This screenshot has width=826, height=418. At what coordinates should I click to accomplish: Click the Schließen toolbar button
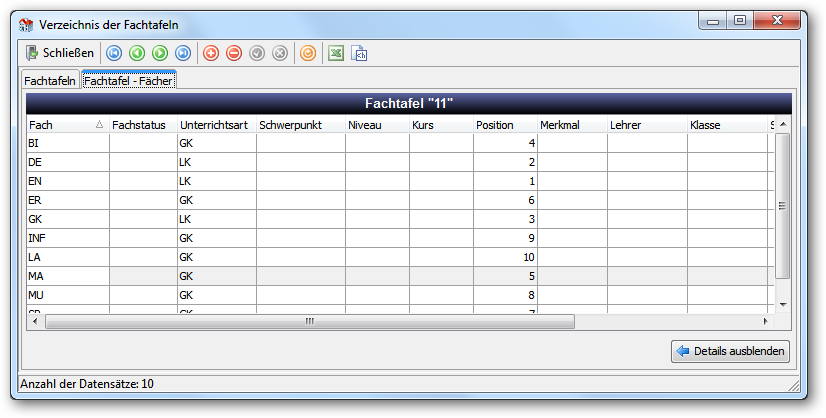pos(60,53)
